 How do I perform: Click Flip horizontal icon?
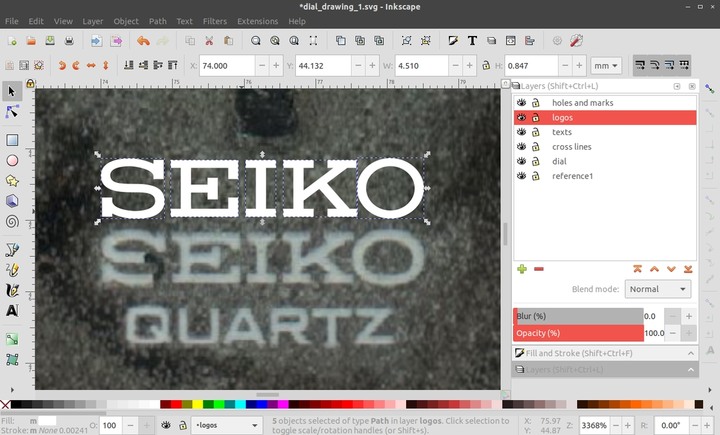pos(91,66)
